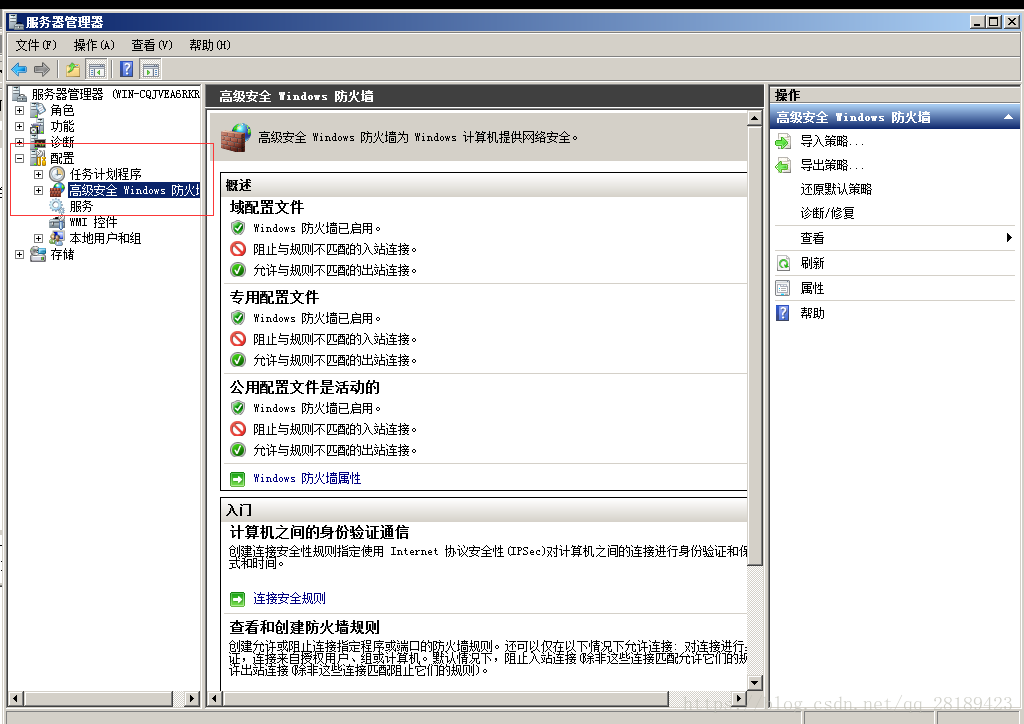Open the 查看(V) menu

click(152, 45)
